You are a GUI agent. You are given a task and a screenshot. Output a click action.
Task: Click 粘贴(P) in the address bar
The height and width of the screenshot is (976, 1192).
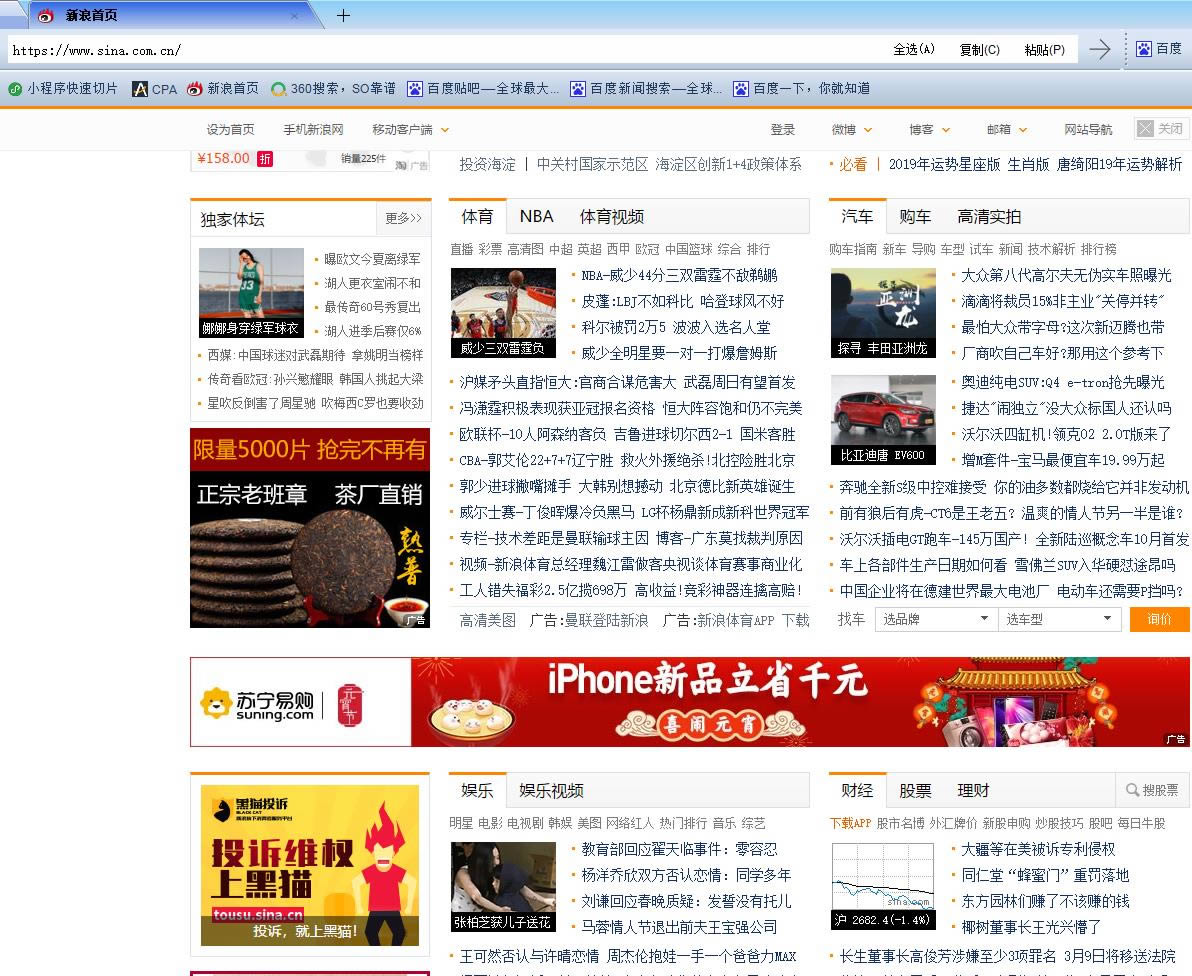[x=1045, y=50]
